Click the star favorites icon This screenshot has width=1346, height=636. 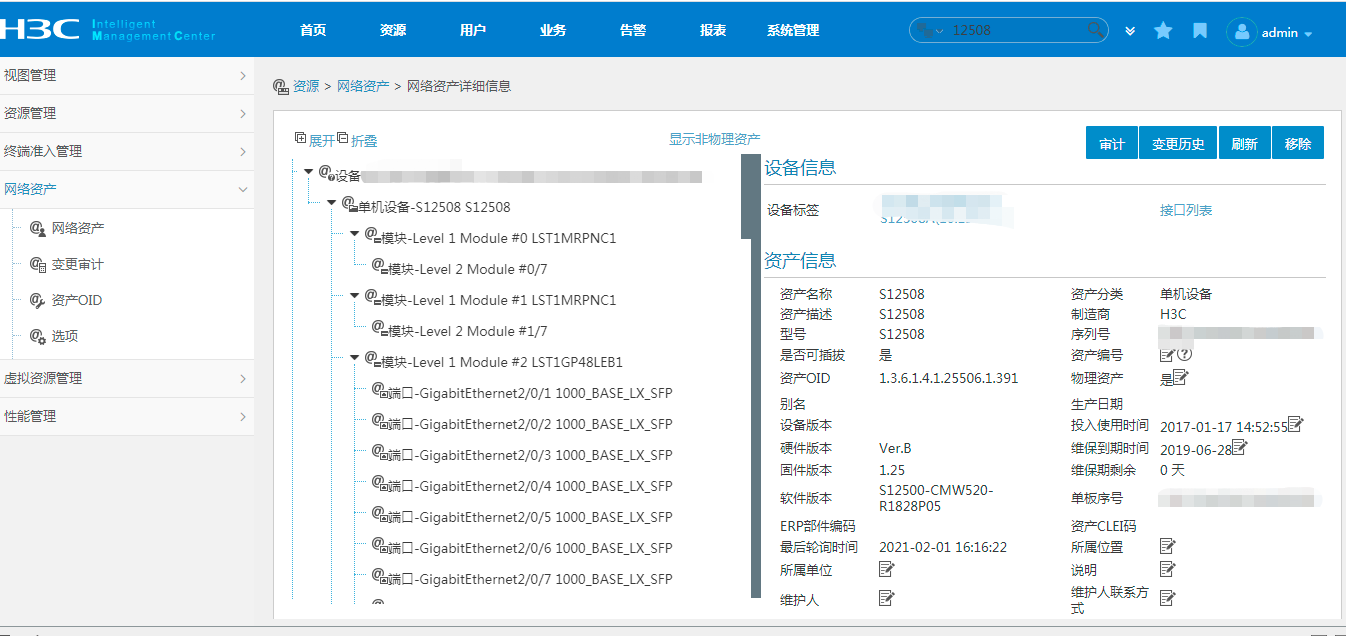[x=1163, y=31]
